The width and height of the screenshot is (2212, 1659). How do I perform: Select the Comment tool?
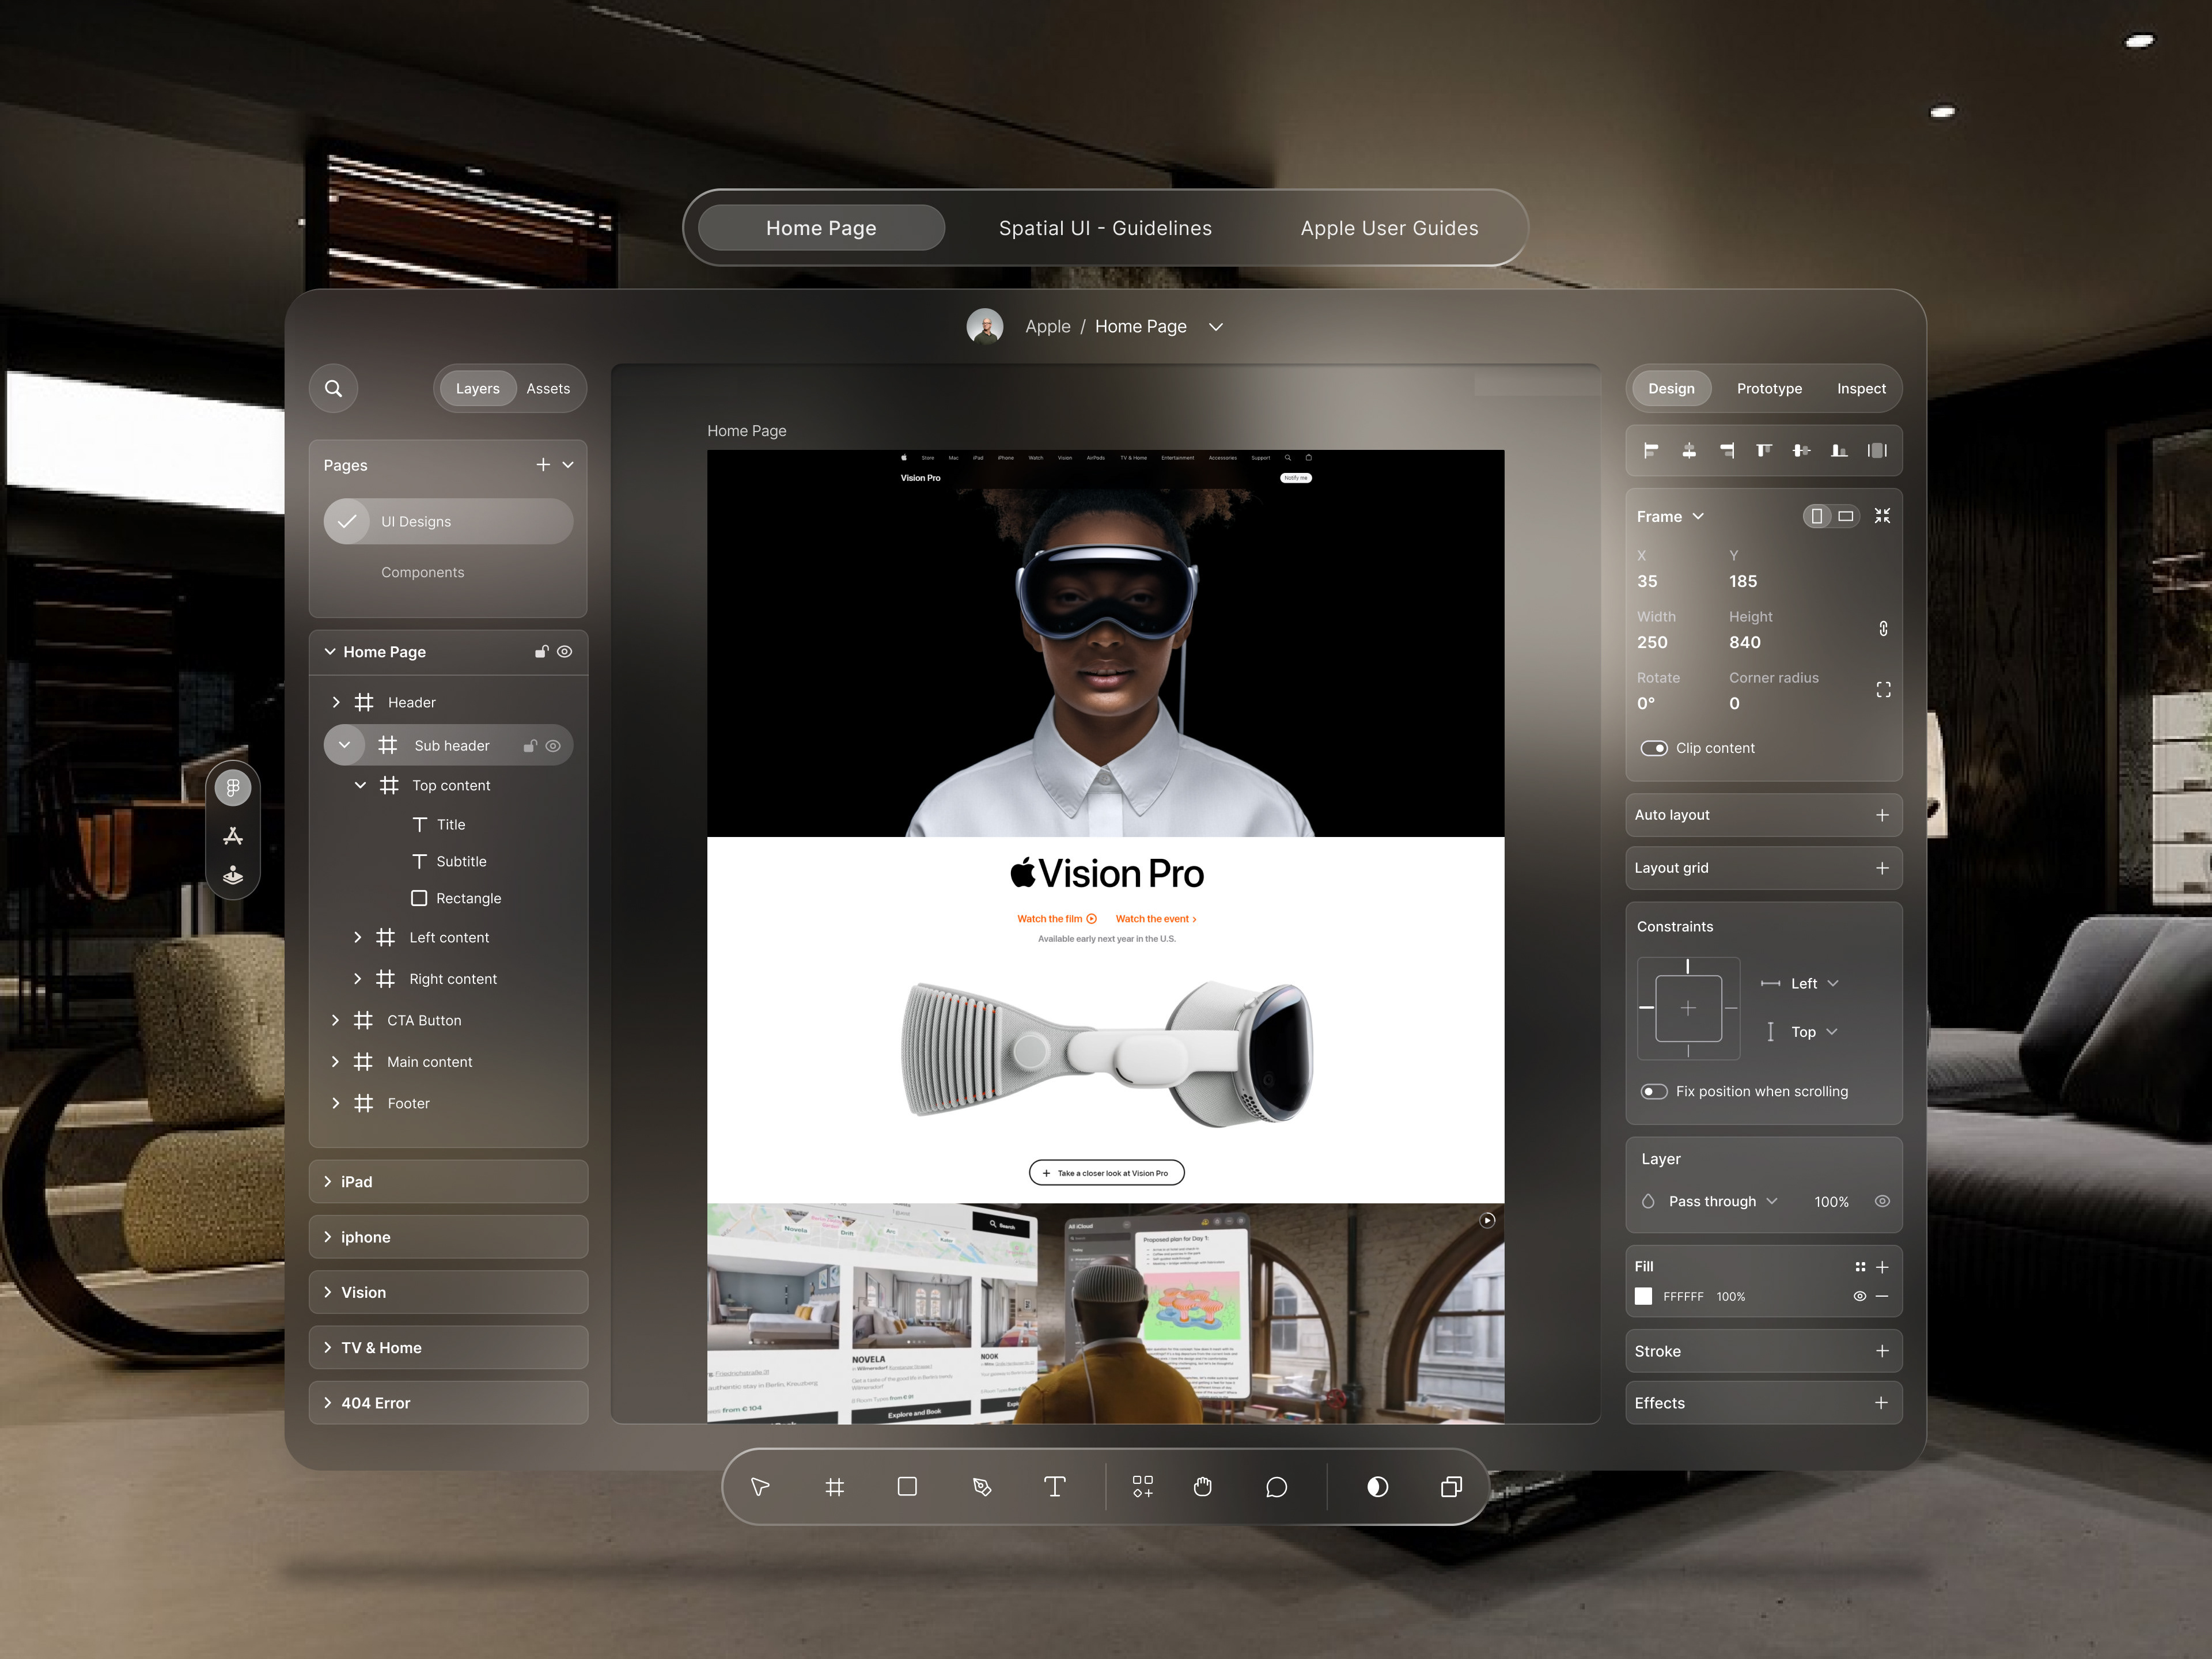pyautogui.click(x=1276, y=1487)
